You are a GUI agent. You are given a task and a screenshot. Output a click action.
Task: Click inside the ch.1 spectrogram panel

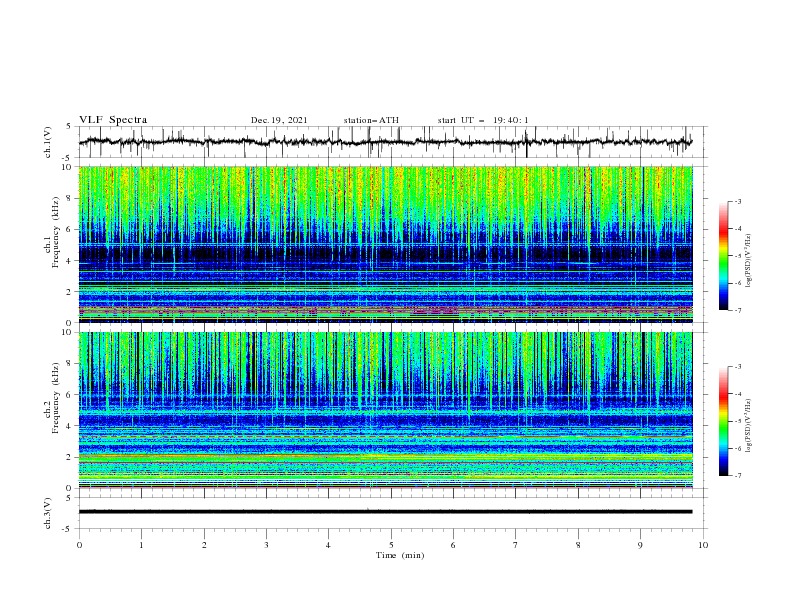385,244
